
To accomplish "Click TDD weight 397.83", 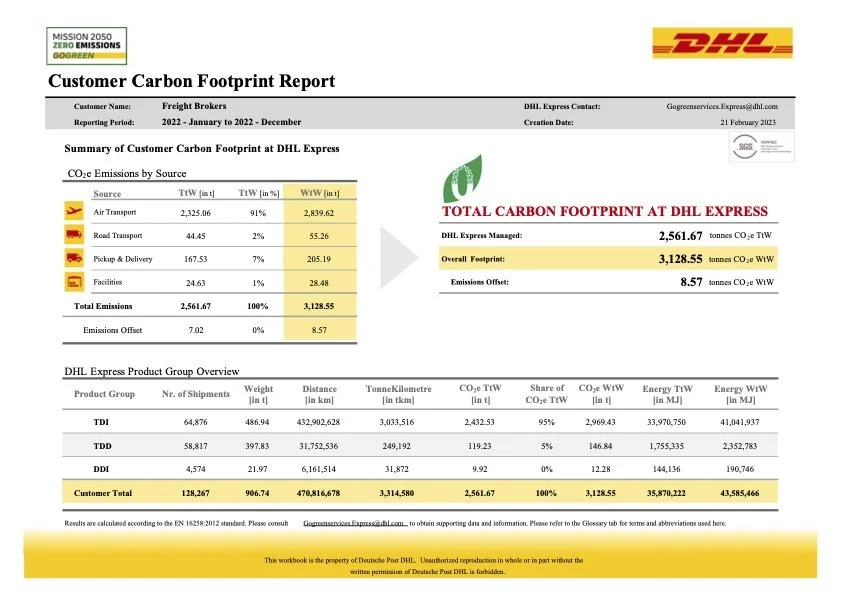I will pos(257,446).
